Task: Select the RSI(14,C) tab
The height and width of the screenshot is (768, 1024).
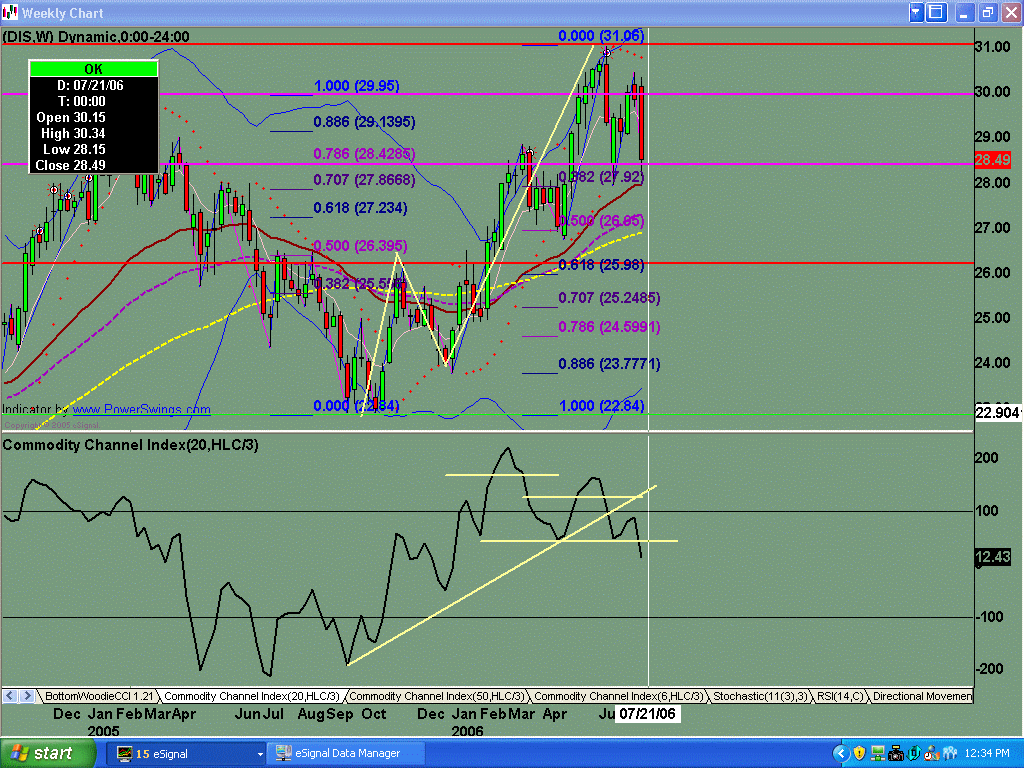Action: 840,696
